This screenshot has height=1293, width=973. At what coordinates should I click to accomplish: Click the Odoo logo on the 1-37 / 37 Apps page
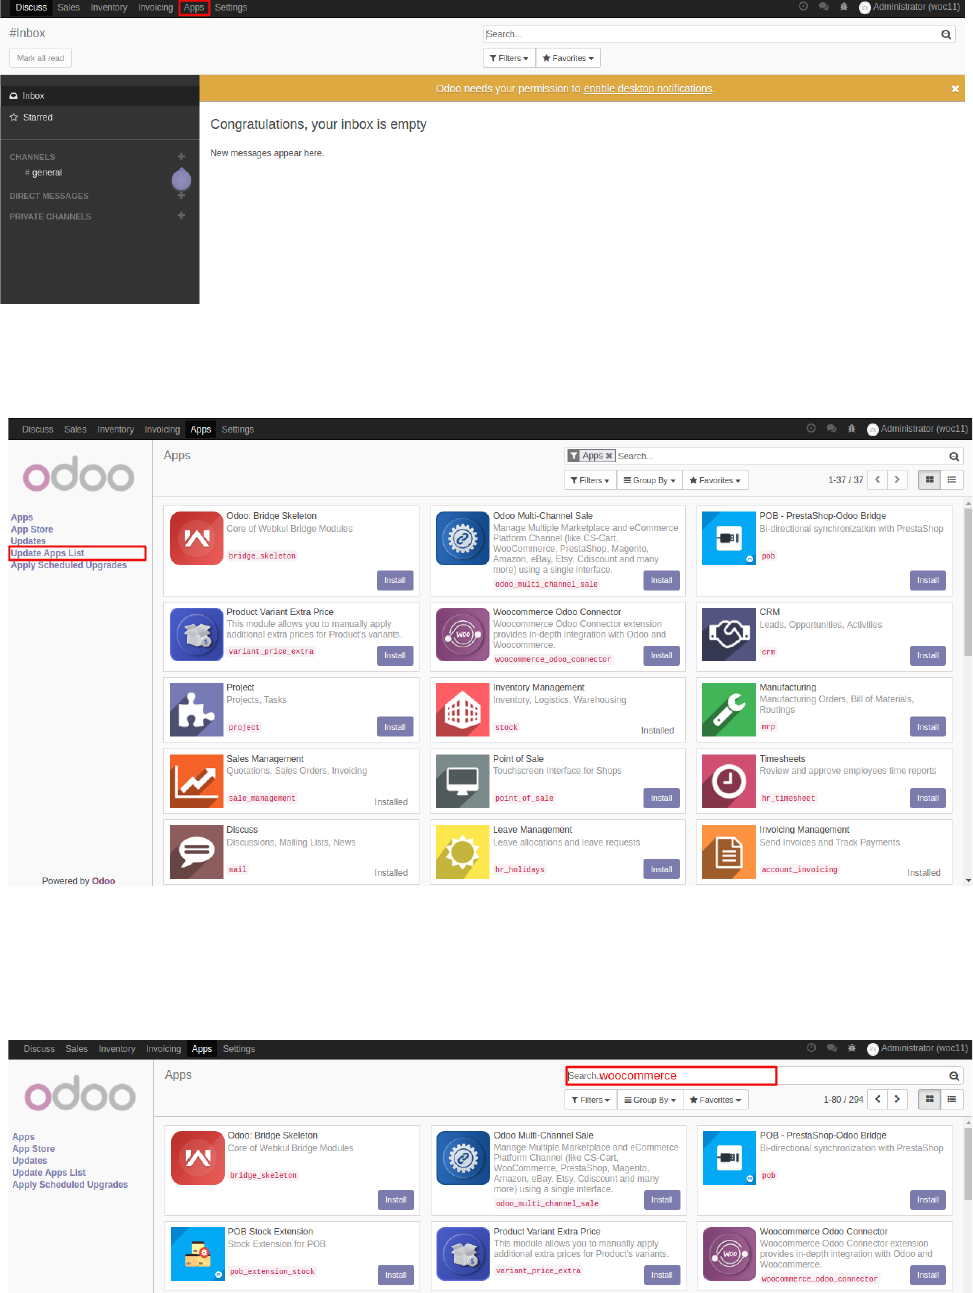79,476
